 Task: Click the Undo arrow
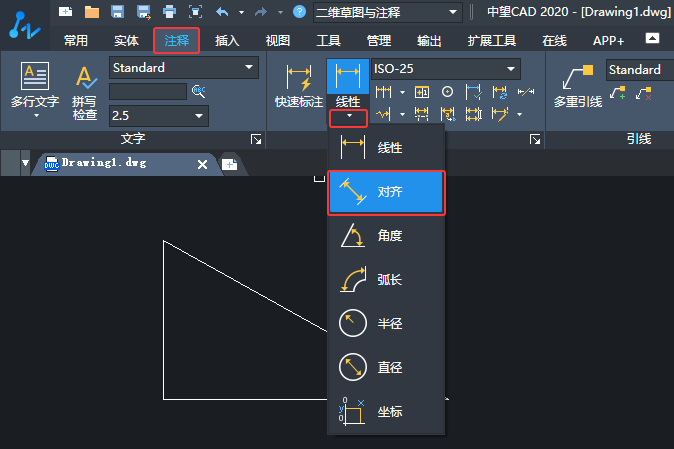click(222, 12)
